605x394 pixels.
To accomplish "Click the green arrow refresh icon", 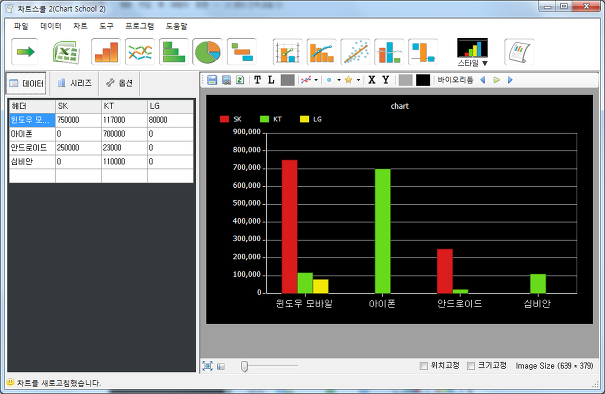I will coord(25,52).
